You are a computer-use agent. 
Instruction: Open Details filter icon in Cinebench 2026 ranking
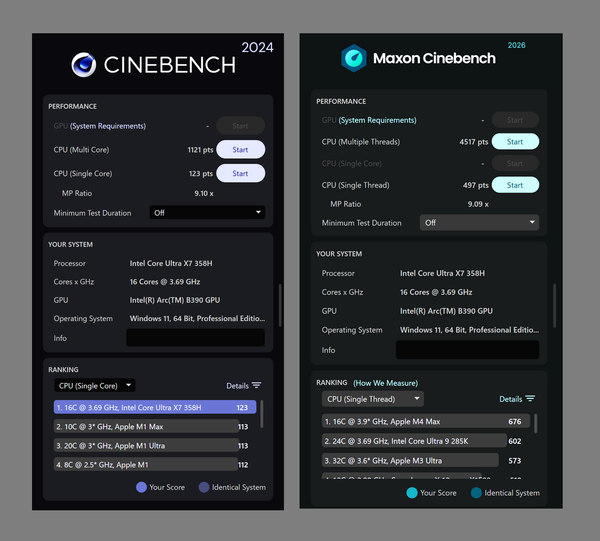point(530,399)
